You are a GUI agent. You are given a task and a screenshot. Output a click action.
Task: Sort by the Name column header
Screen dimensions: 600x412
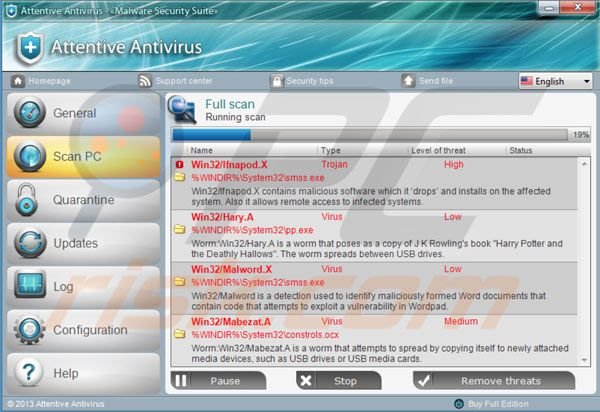point(202,150)
